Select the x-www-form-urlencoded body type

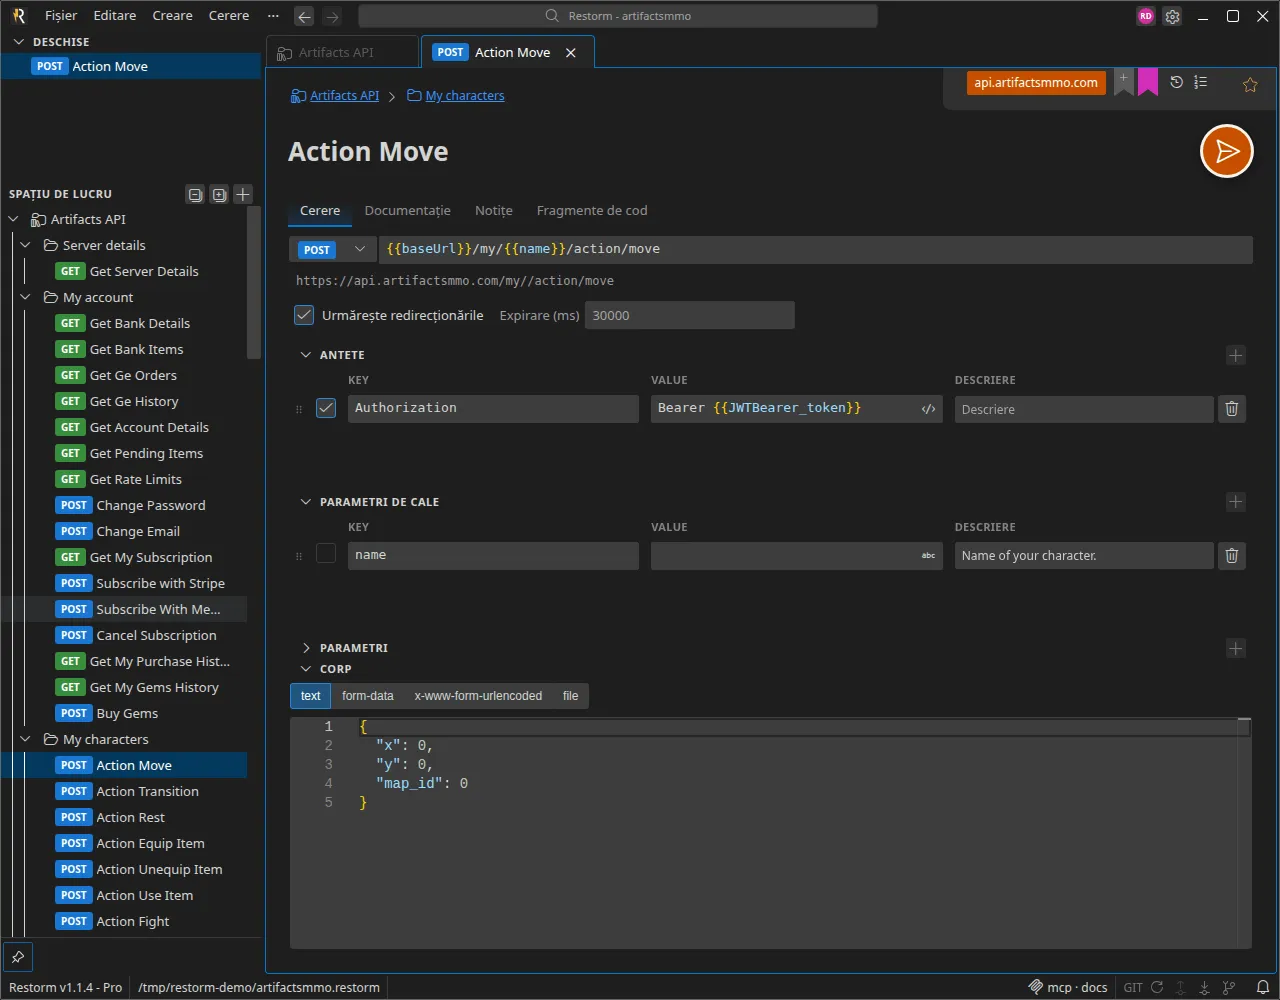pyautogui.click(x=478, y=696)
